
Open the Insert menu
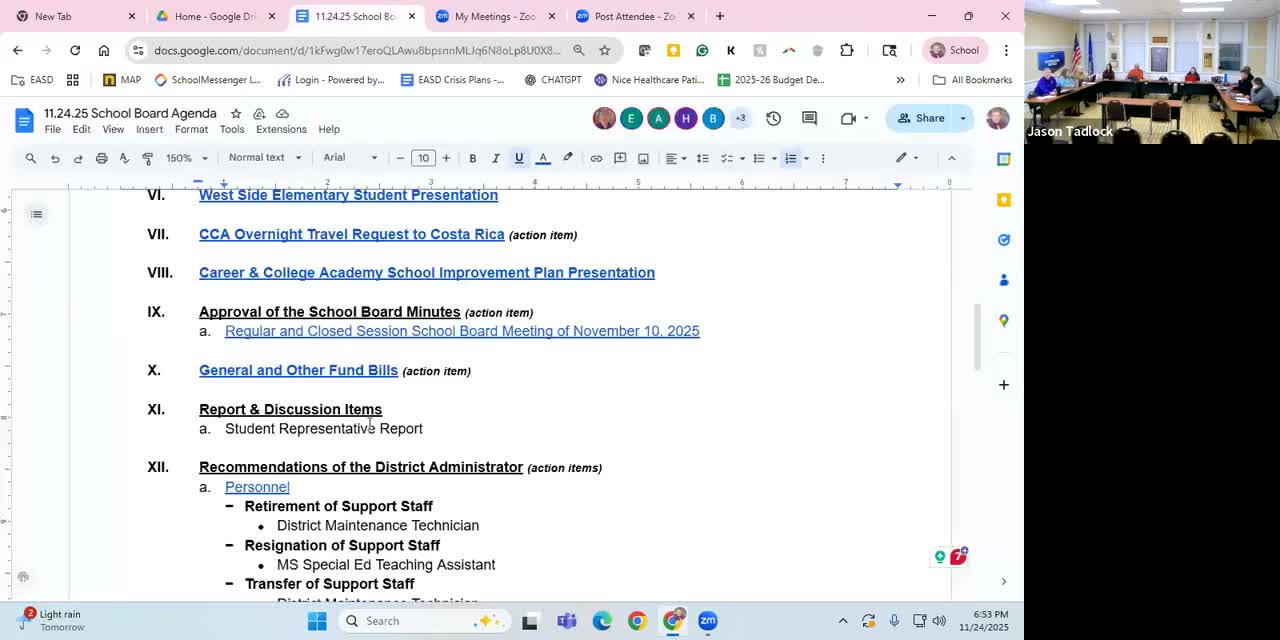(x=149, y=129)
